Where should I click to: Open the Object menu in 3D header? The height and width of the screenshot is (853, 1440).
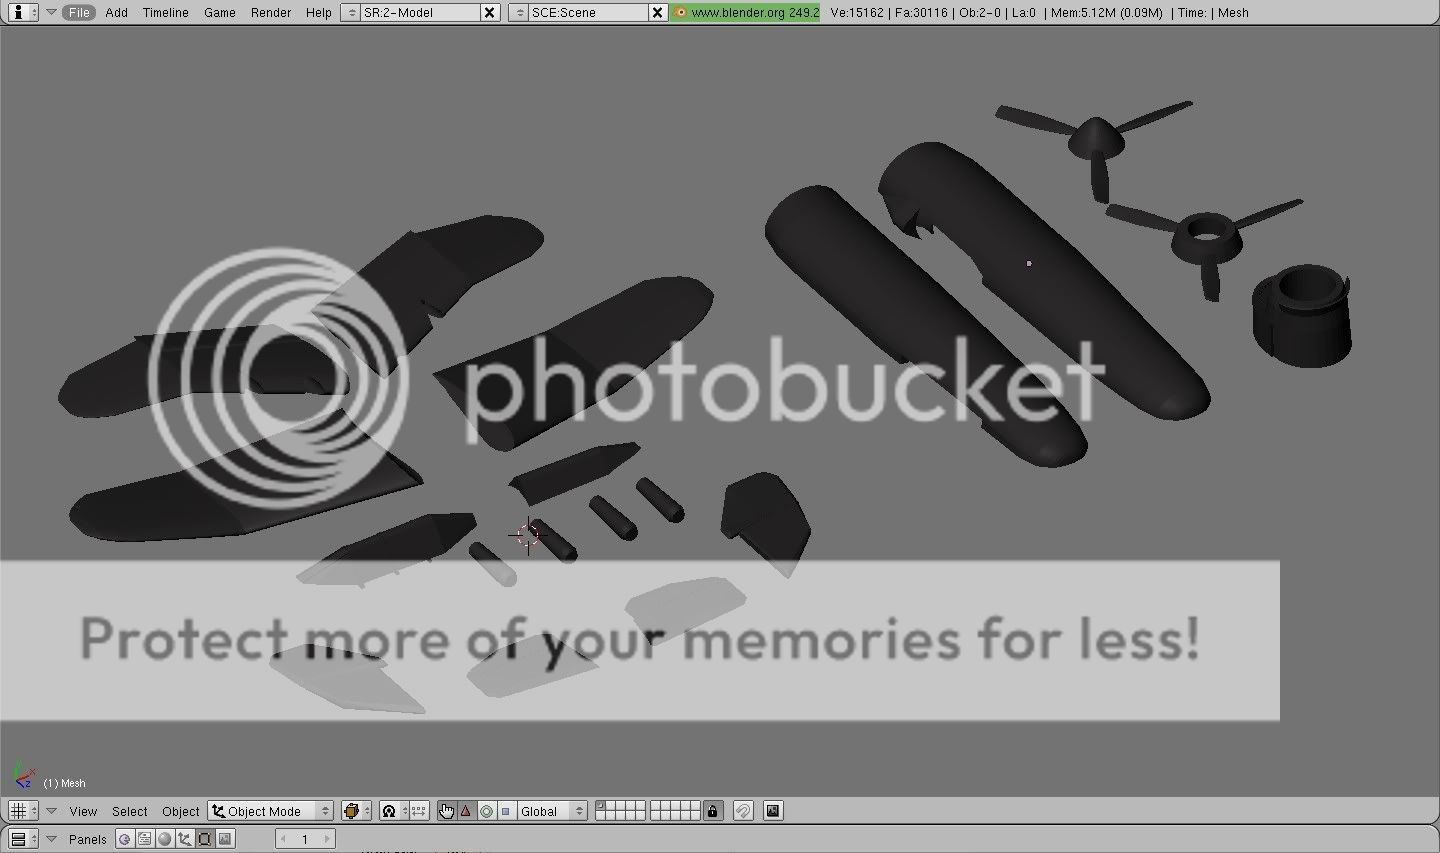[x=181, y=811]
